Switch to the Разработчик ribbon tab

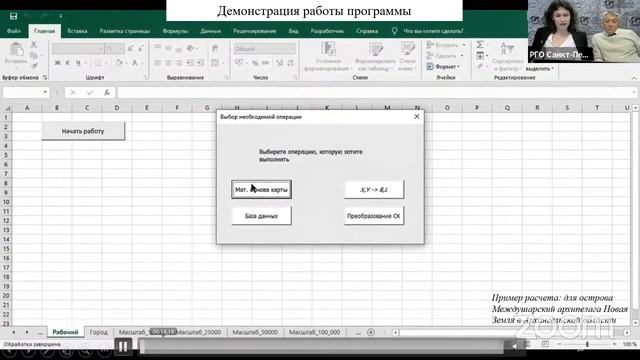tap(327, 31)
